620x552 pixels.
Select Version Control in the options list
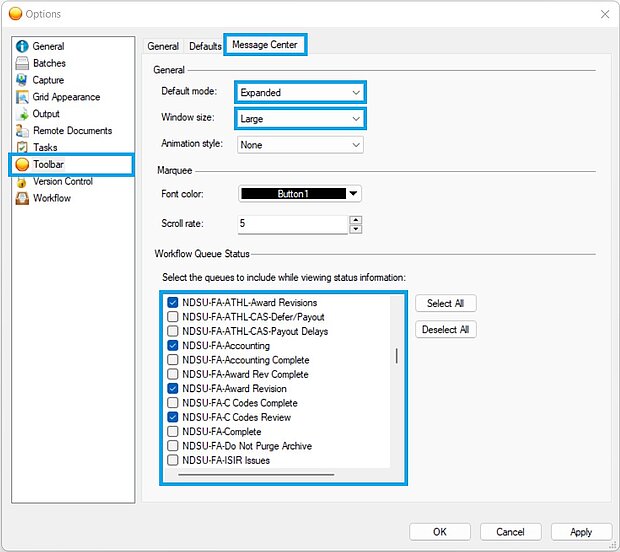[63, 181]
